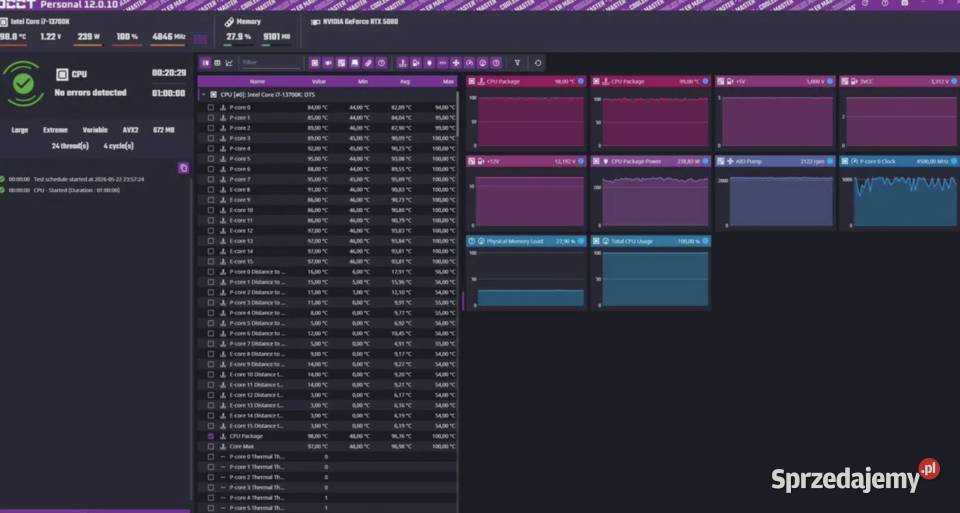Click the copy log icon above the test log
960x513 pixels.
coord(183,168)
